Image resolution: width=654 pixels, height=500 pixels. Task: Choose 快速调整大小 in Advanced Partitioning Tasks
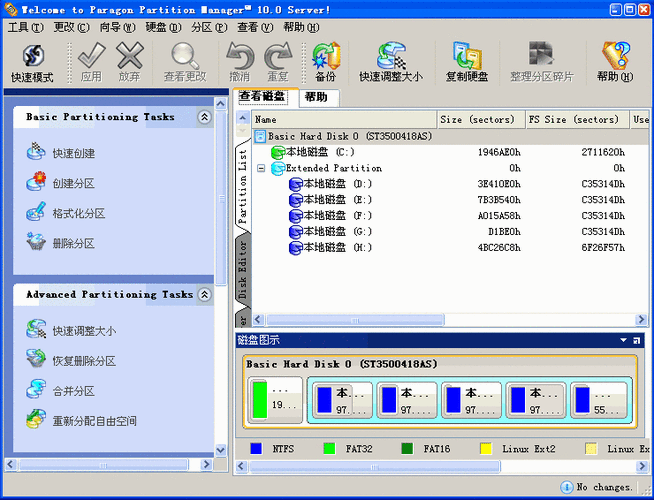[71, 331]
